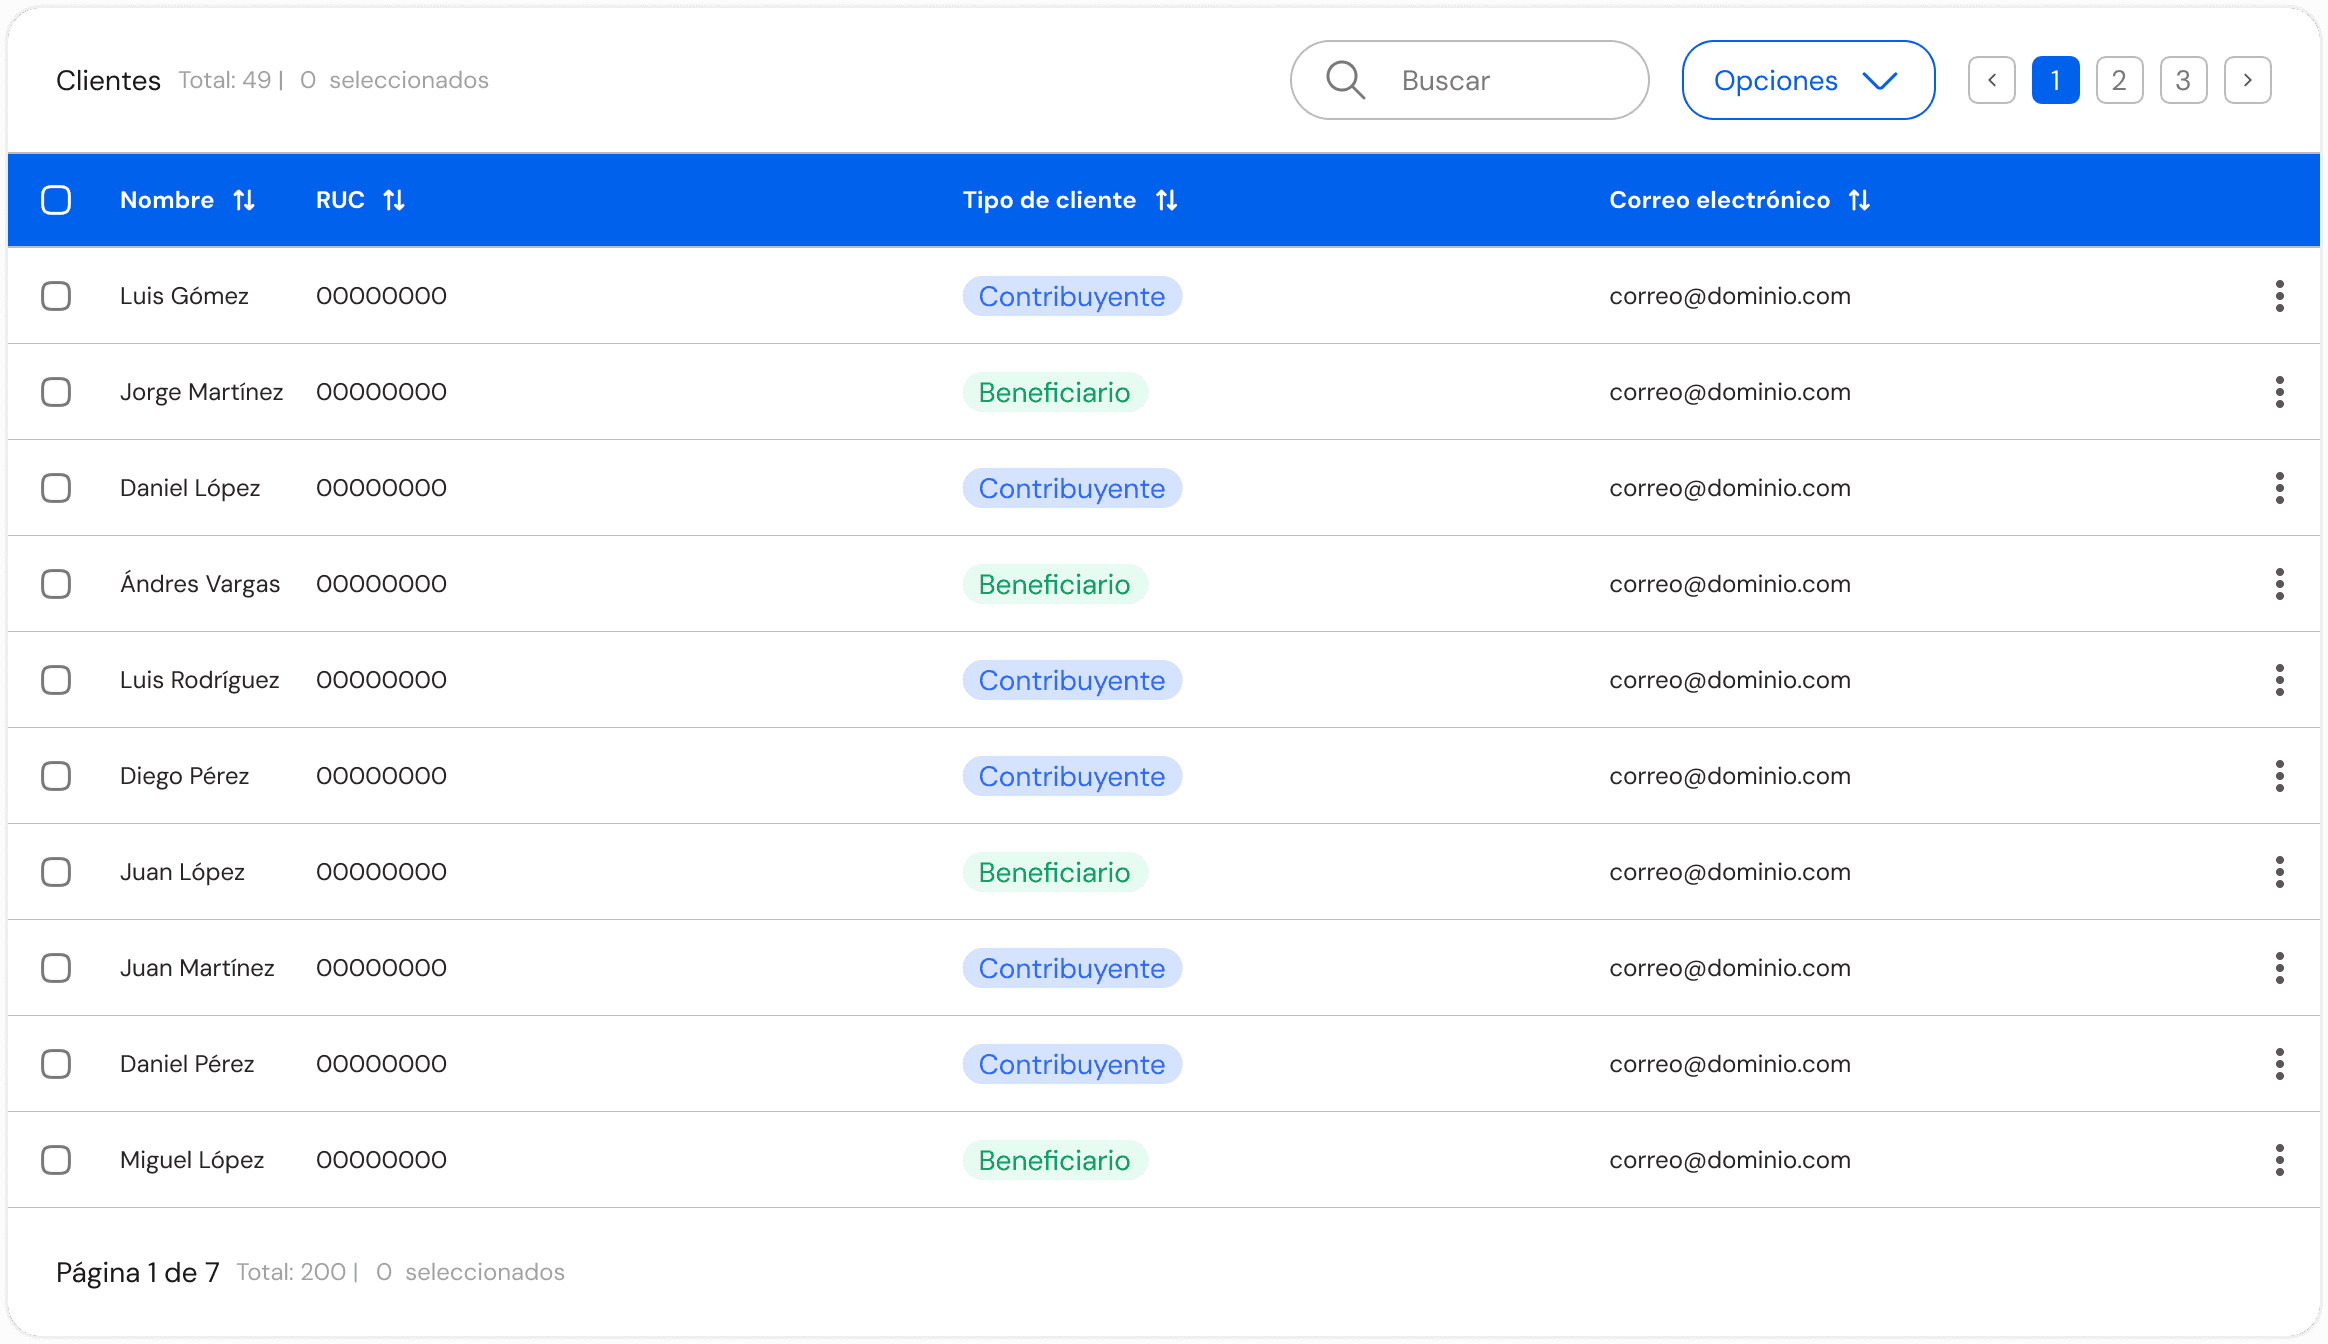Switch to page 3

click(2184, 80)
